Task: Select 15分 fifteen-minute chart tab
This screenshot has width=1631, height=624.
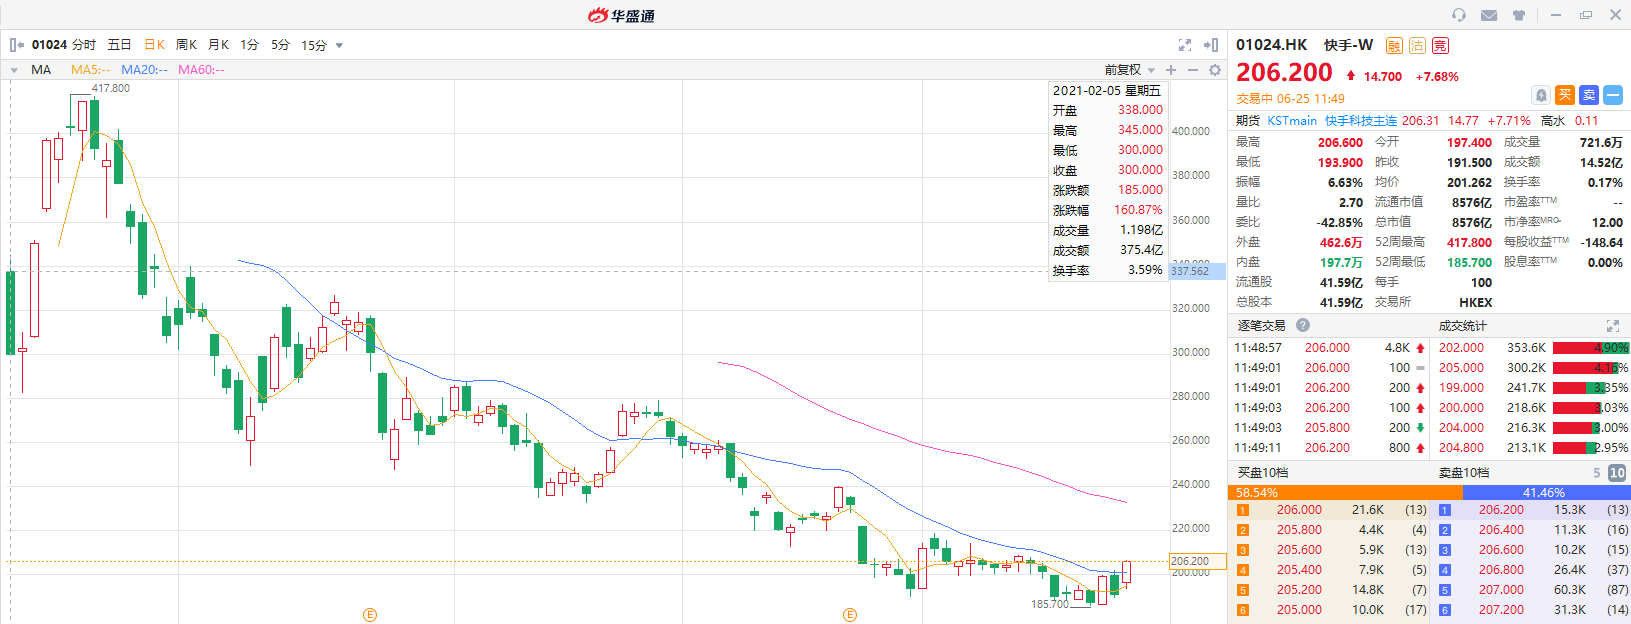Action: [x=314, y=45]
